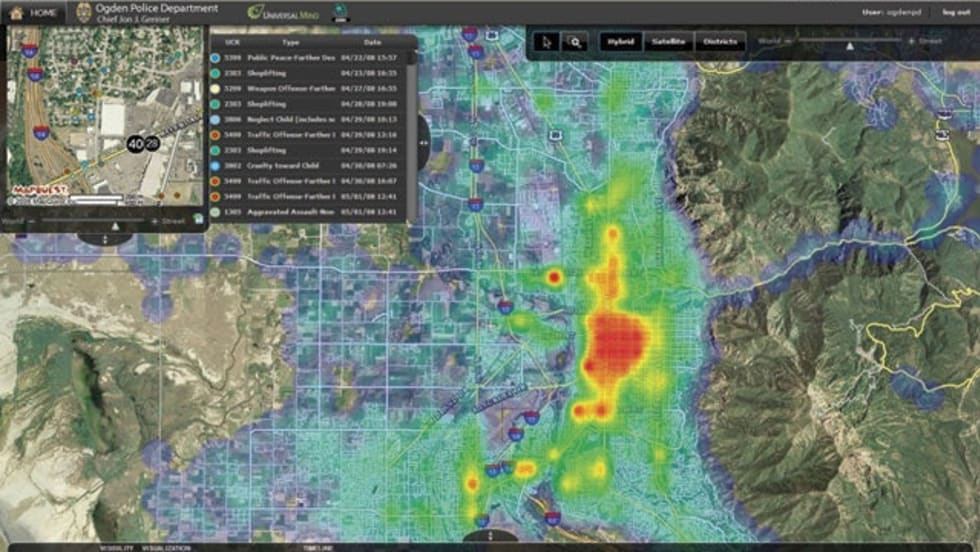
Task: Click the 40 cluster marker on mini-map
Action: [x=135, y=145]
